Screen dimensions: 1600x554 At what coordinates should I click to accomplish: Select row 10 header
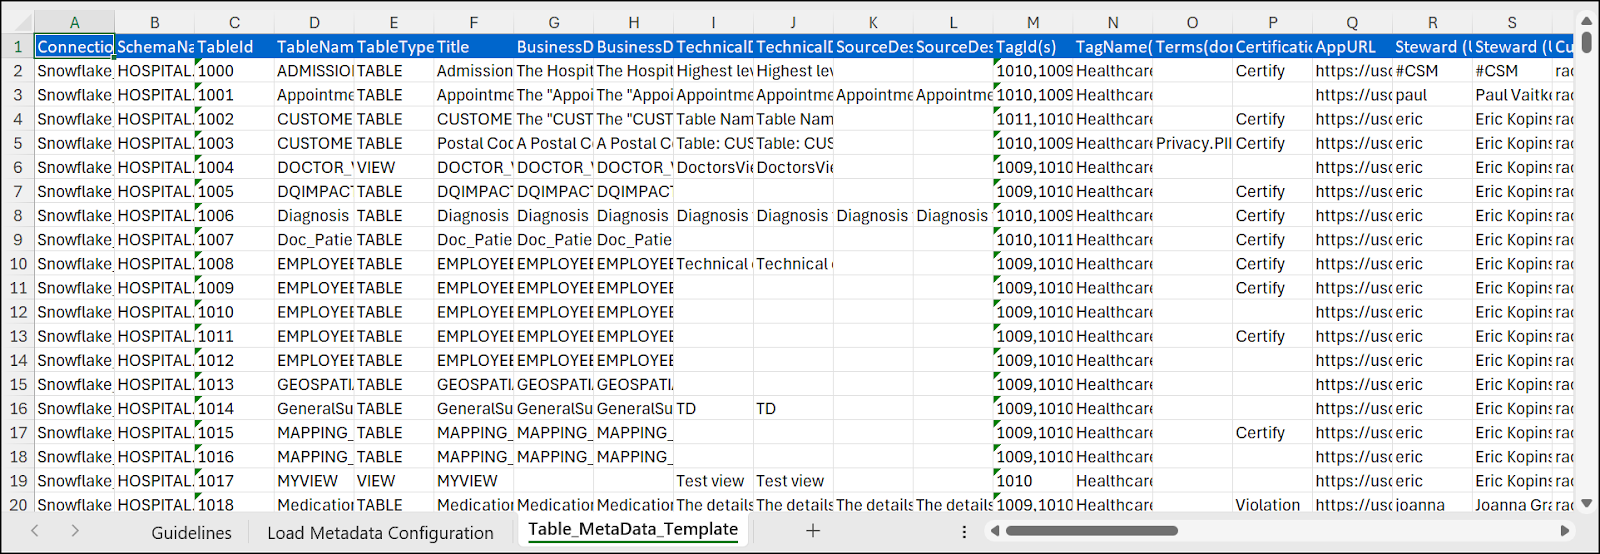pos(17,264)
